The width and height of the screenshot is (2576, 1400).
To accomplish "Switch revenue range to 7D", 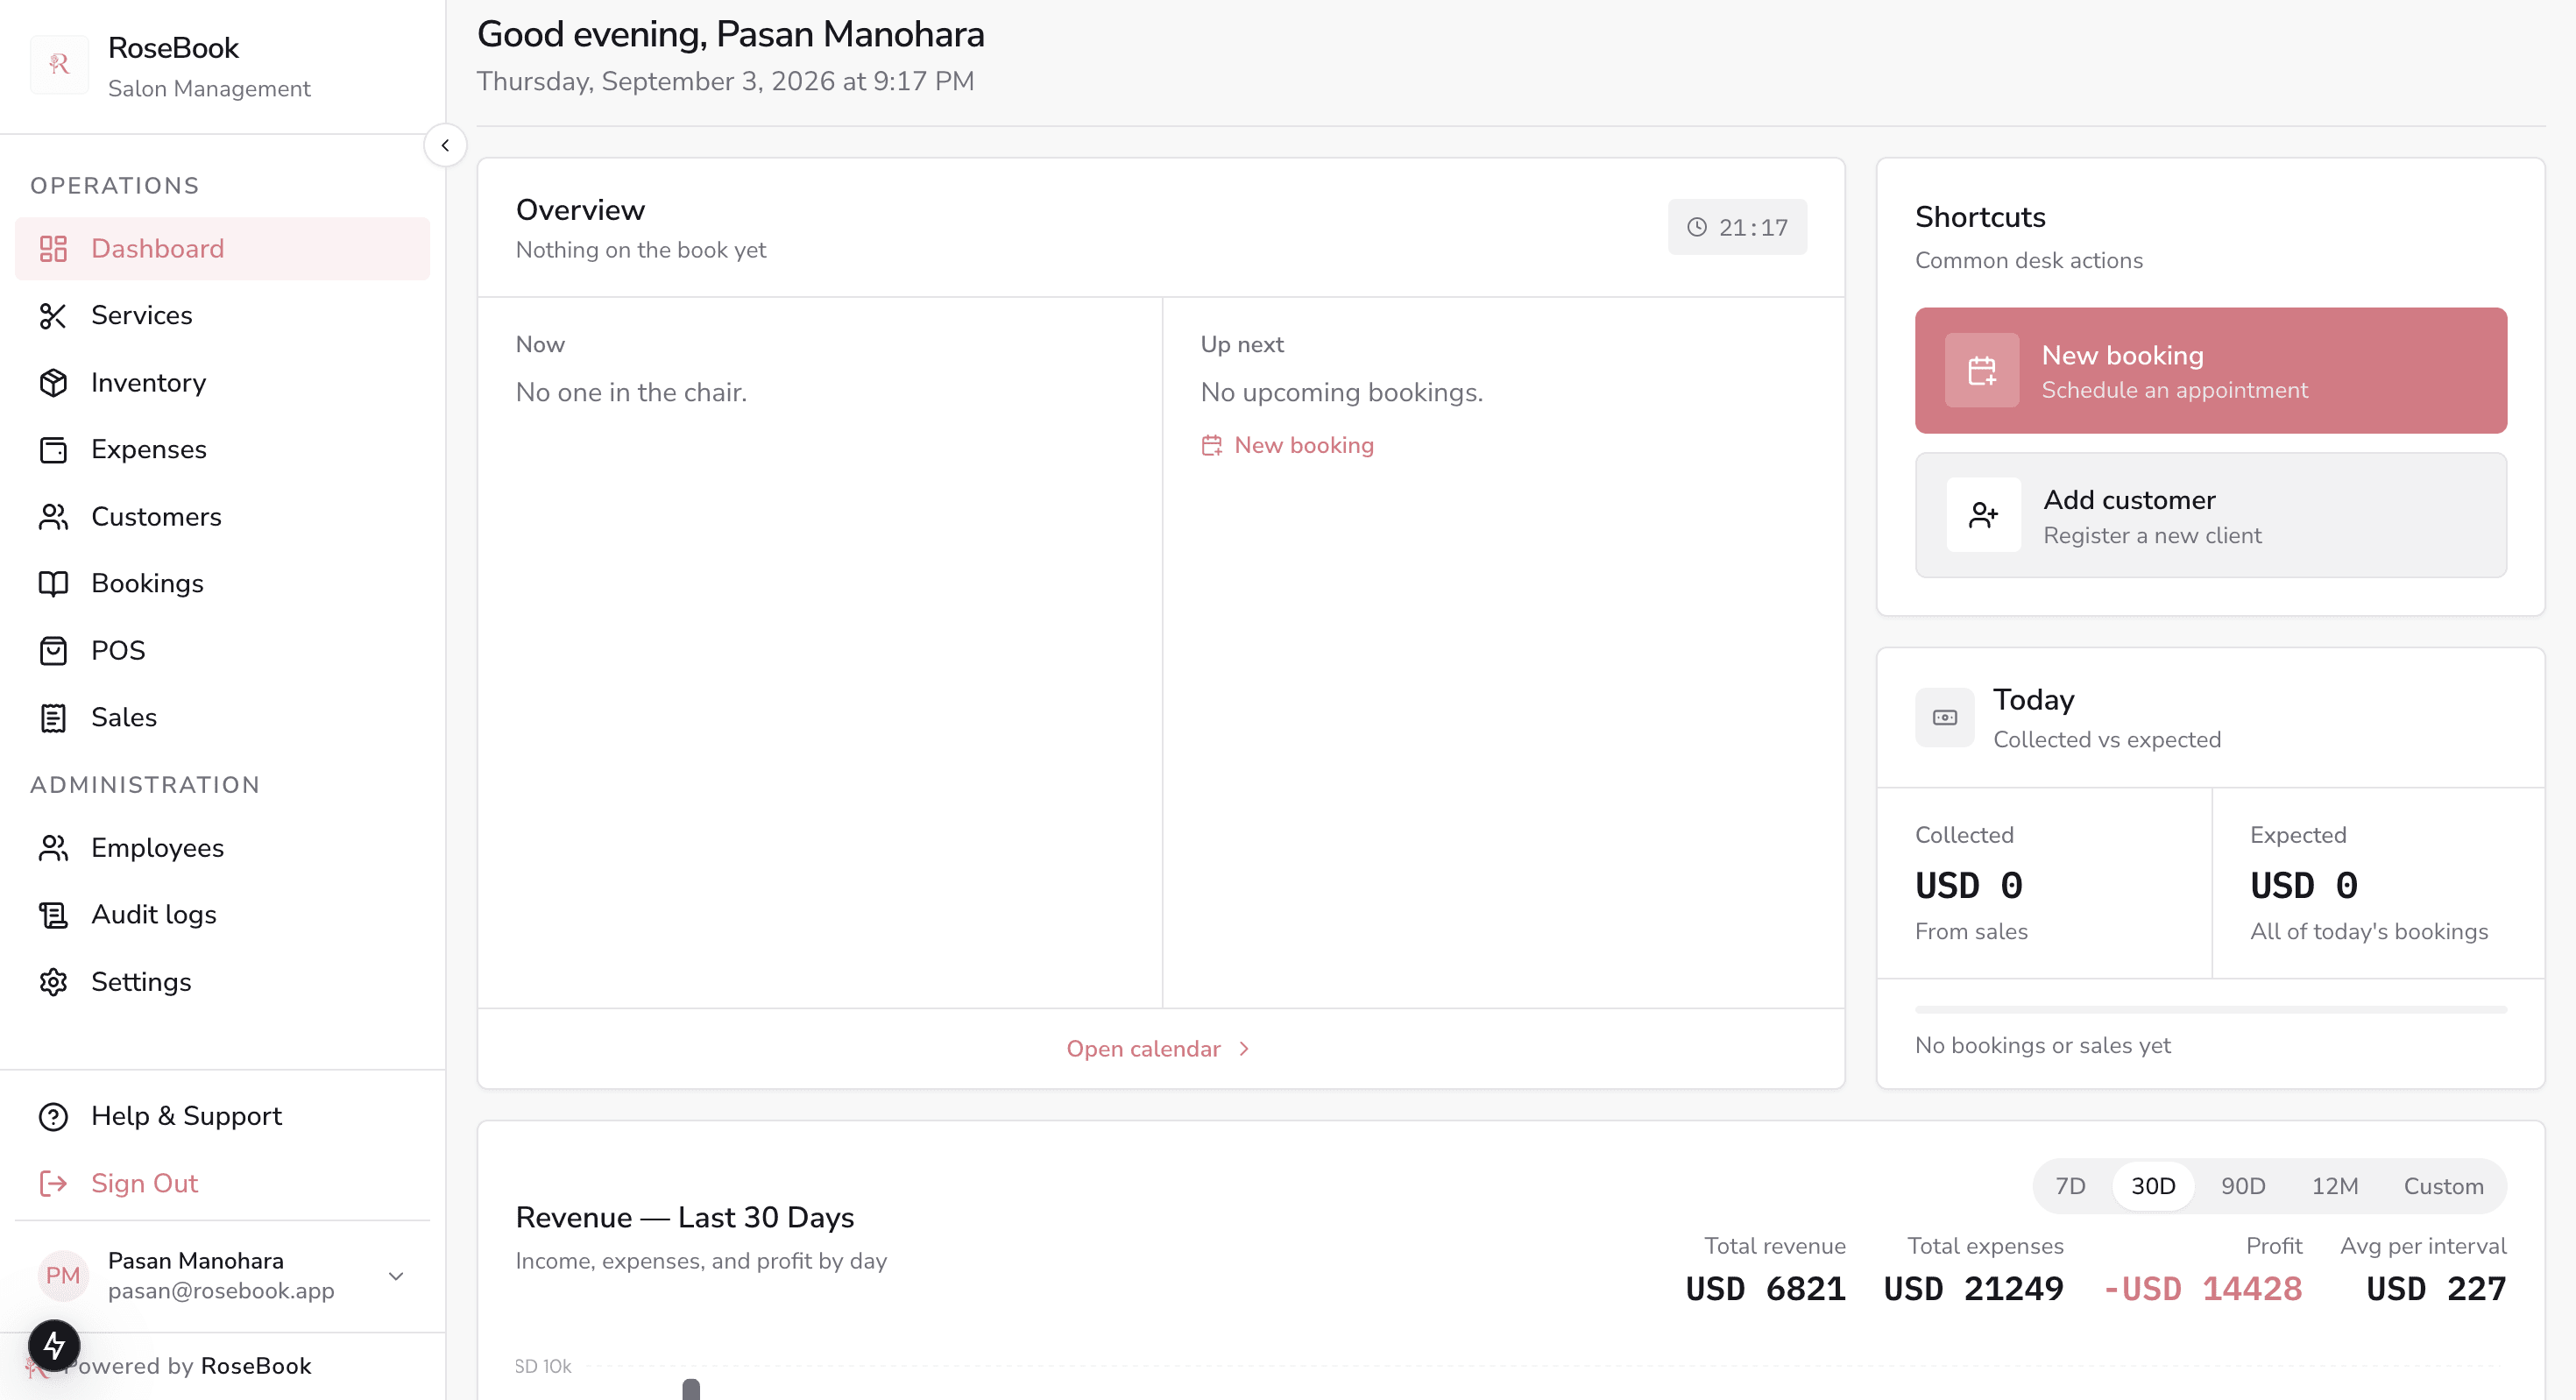I will pyautogui.click(x=2070, y=1185).
